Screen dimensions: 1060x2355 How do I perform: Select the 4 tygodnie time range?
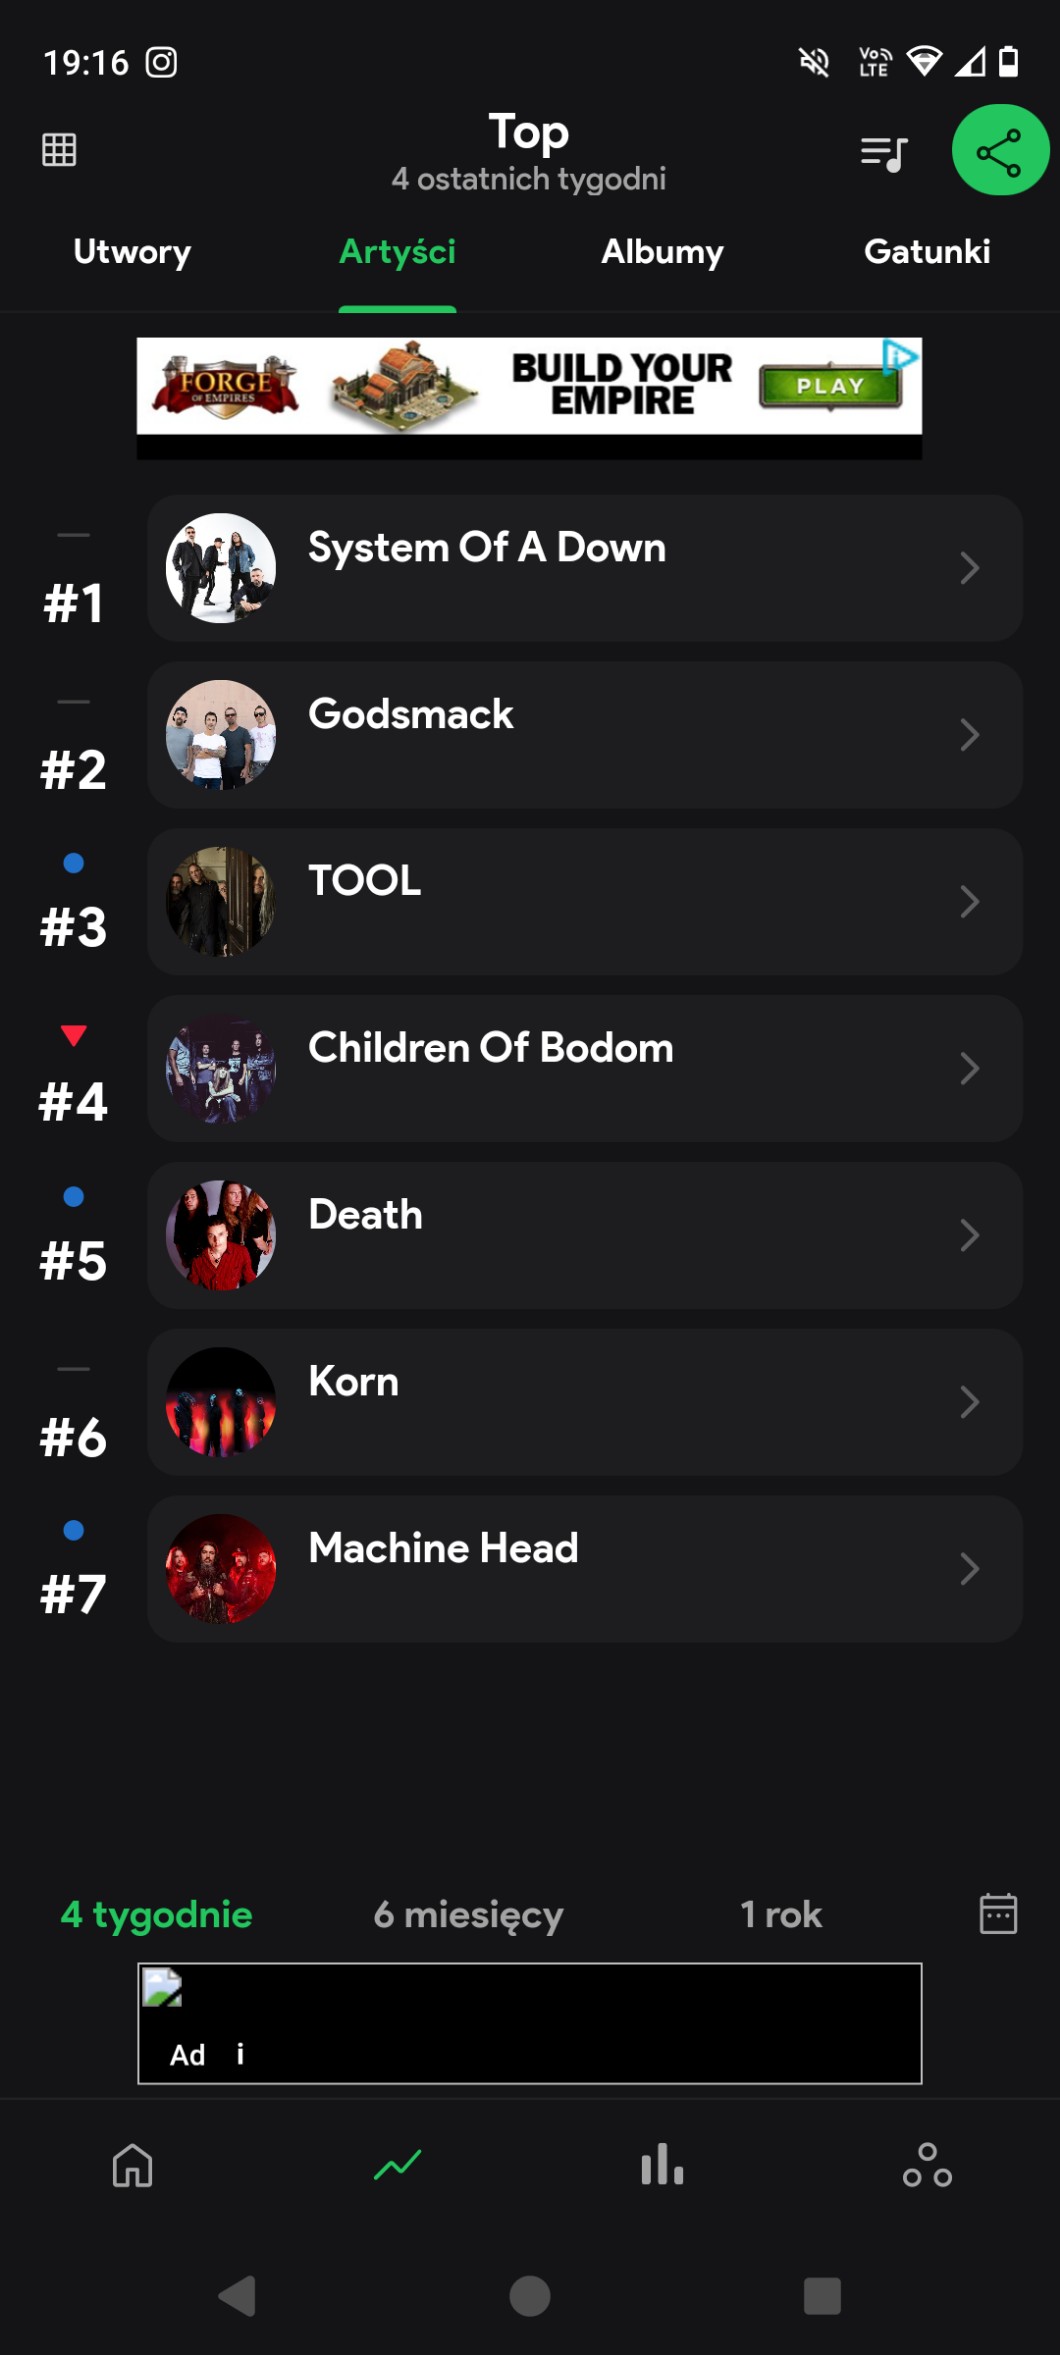pyautogui.click(x=157, y=1914)
